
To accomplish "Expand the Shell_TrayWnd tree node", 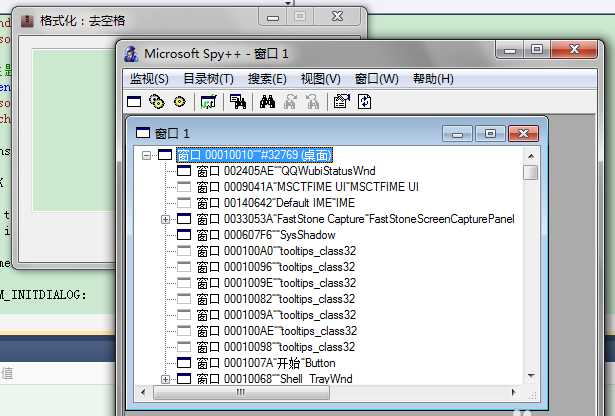I will click(166, 380).
